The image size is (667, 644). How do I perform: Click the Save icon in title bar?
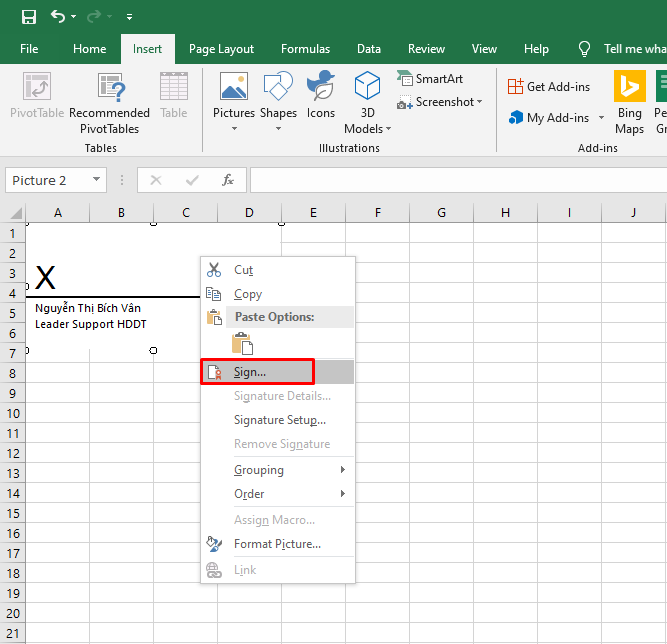28,17
